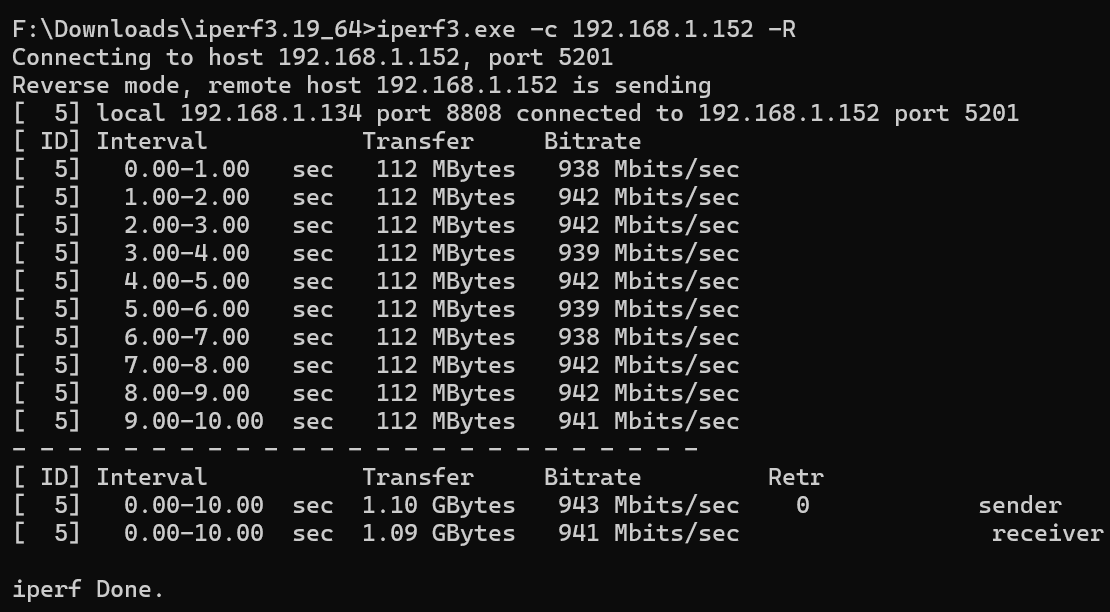Click the -R flag in the command
Image resolution: width=1110 pixels, height=612 pixels.
click(782, 29)
